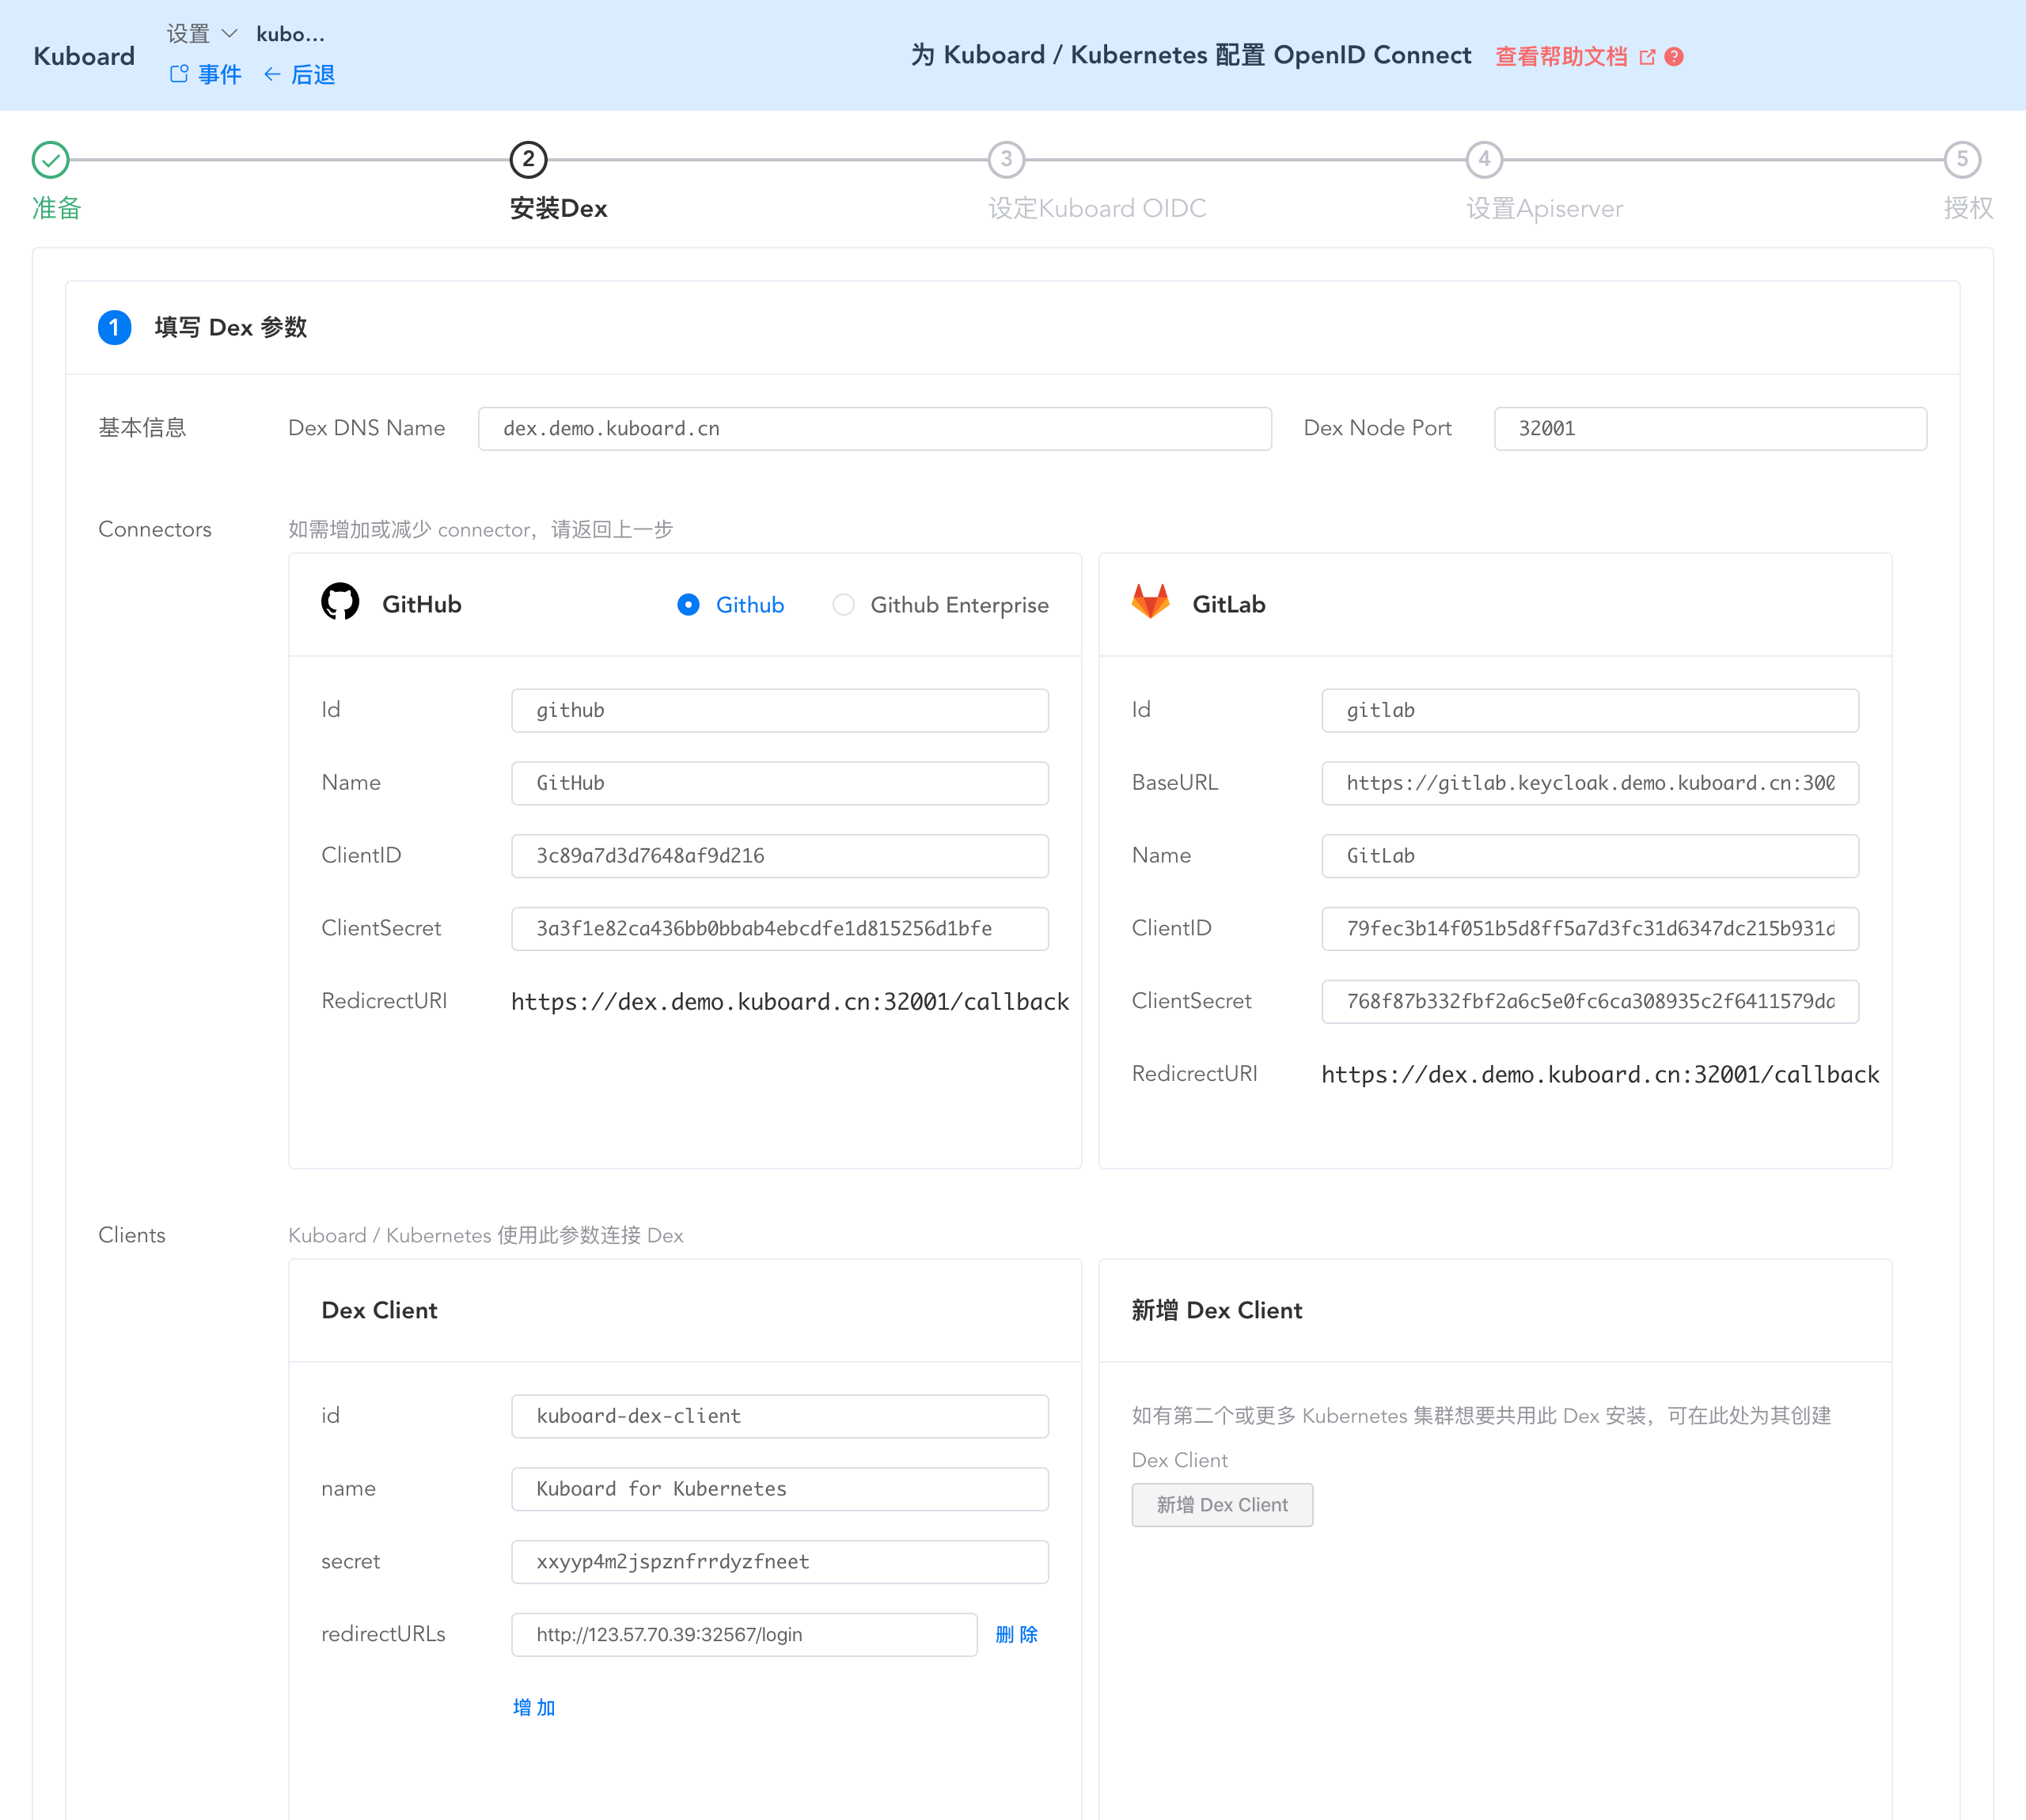Click the 设定Kuboard OIDC step label

tap(1097, 208)
